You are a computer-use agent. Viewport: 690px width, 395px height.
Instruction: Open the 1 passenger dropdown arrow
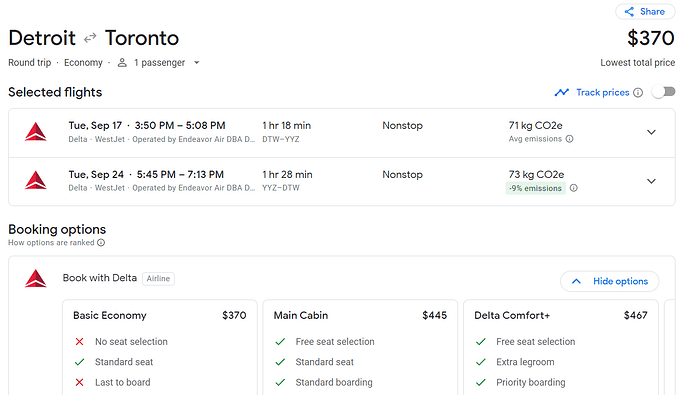coord(197,63)
